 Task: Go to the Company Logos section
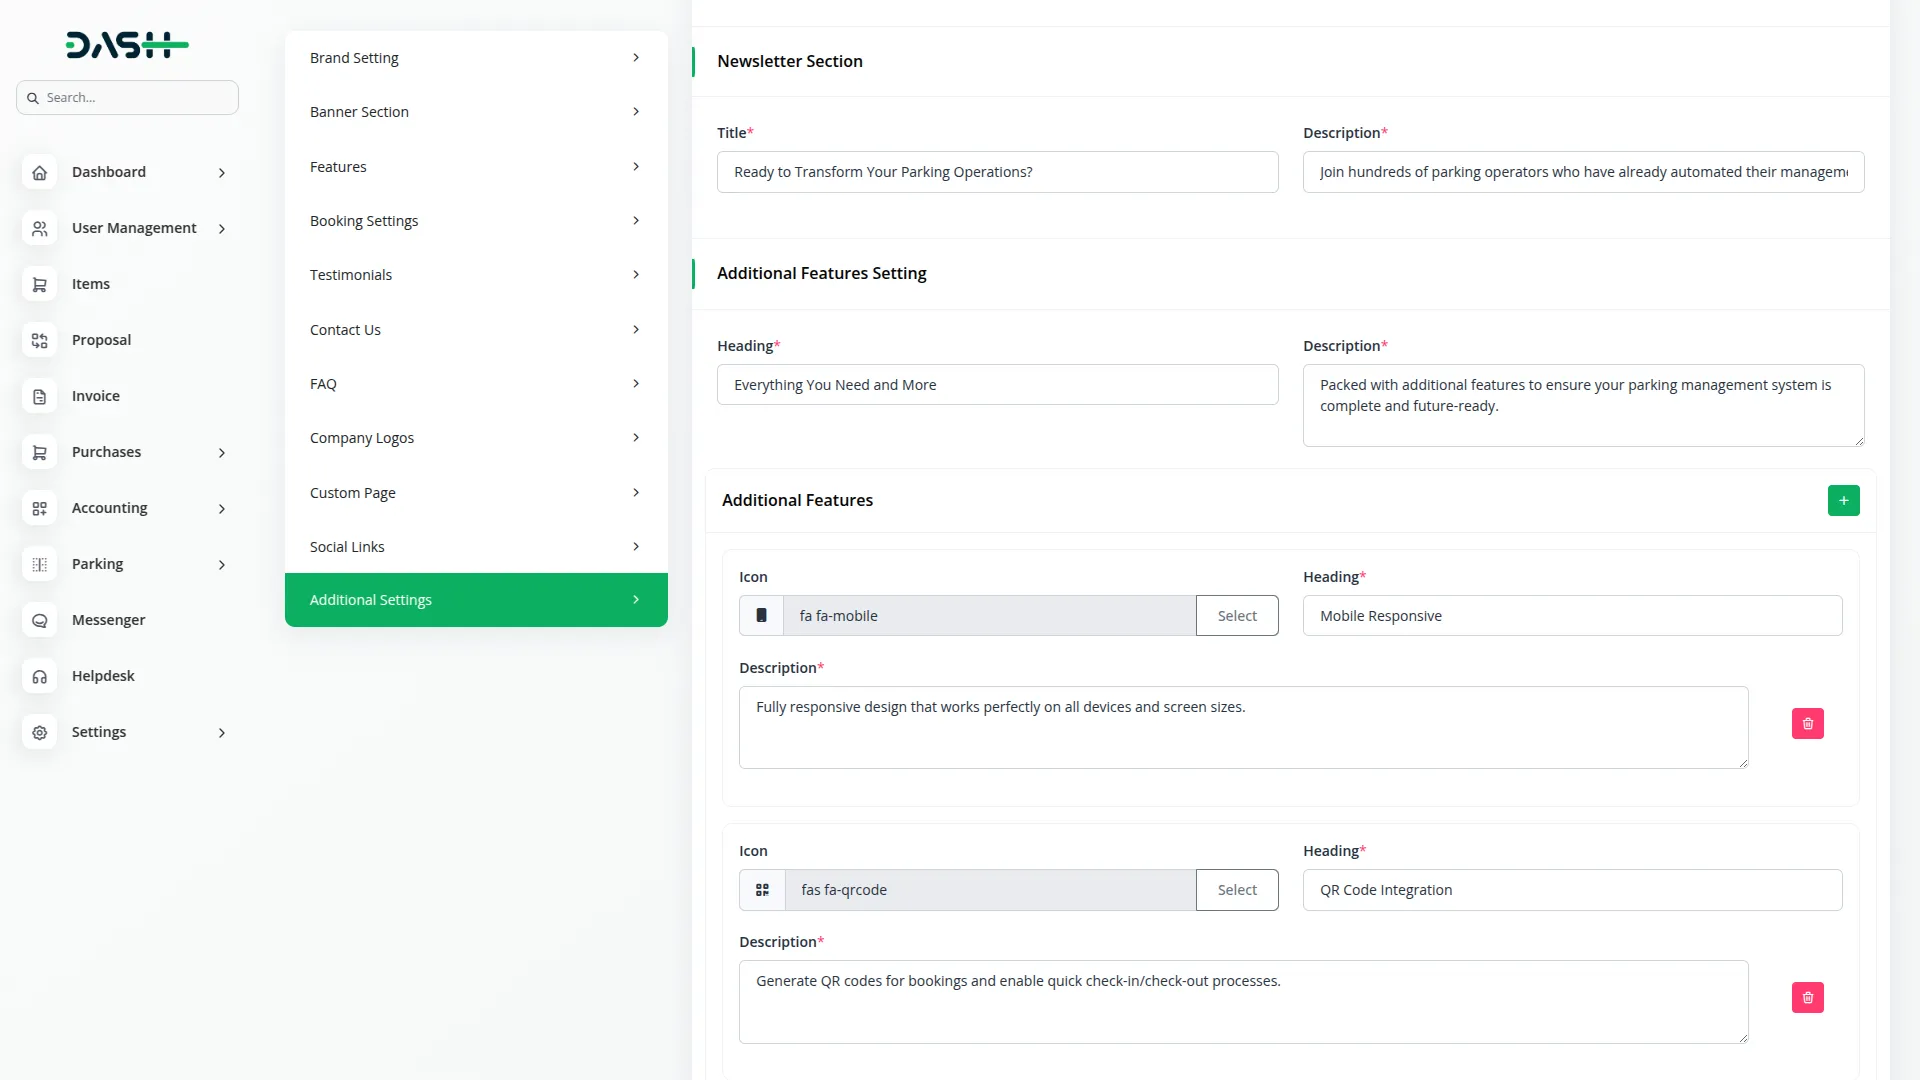coord(475,438)
